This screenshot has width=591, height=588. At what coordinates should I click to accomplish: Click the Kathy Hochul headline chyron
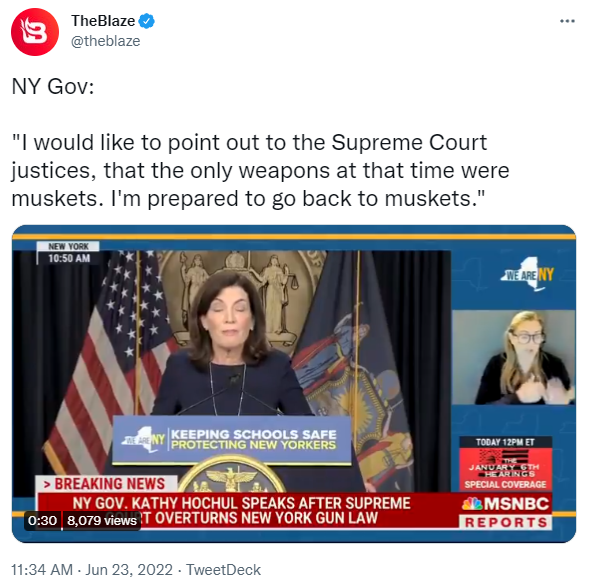[241, 510]
